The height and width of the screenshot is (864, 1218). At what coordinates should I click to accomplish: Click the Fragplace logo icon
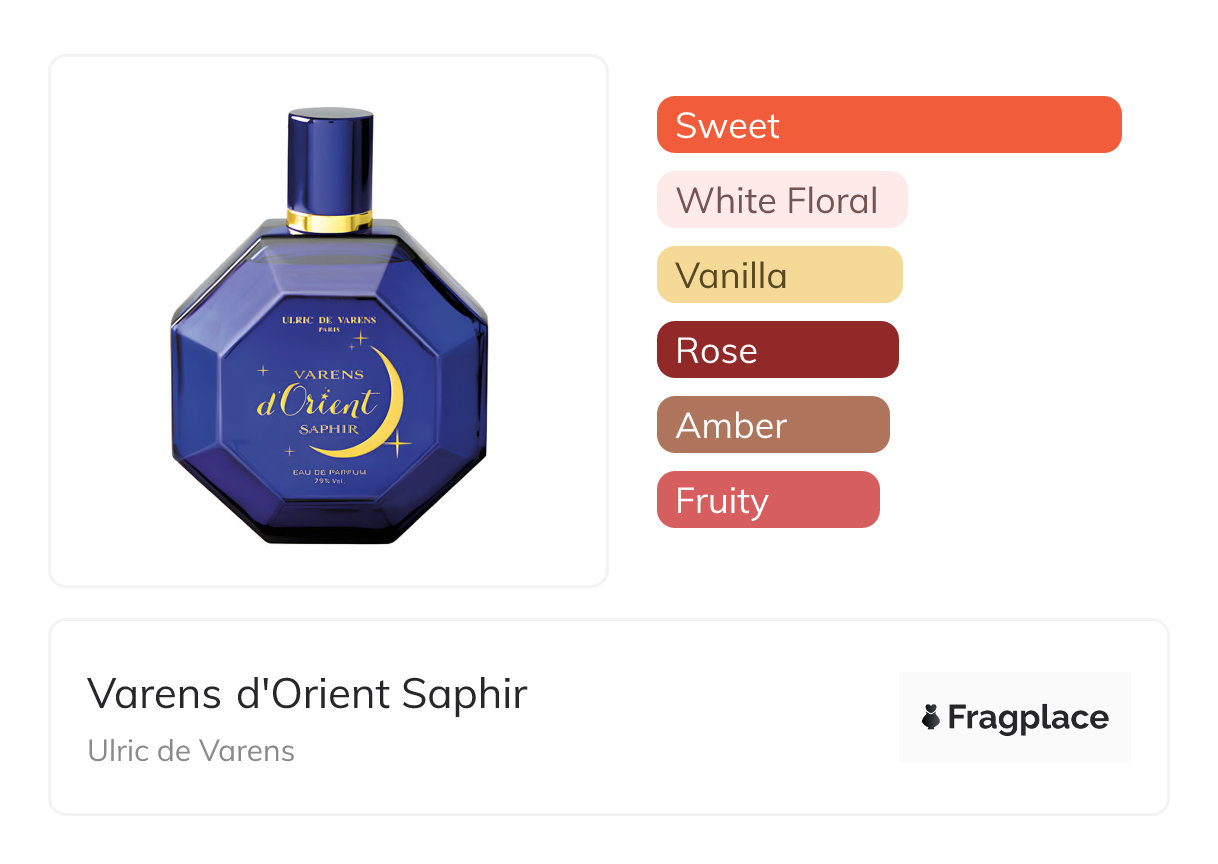pos(931,717)
